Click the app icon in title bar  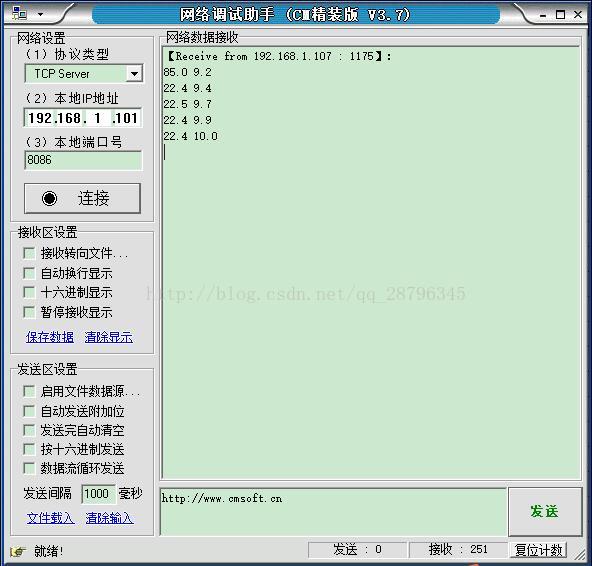[19, 14]
